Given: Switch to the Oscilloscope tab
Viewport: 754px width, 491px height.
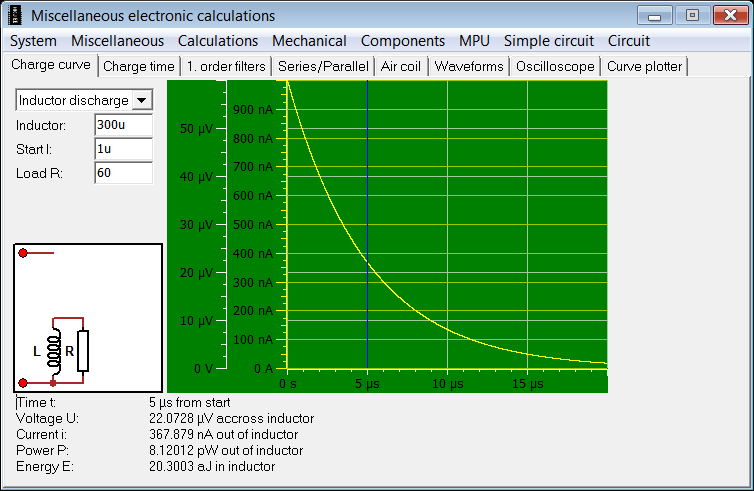Looking at the screenshot, I should pos(555,67).
